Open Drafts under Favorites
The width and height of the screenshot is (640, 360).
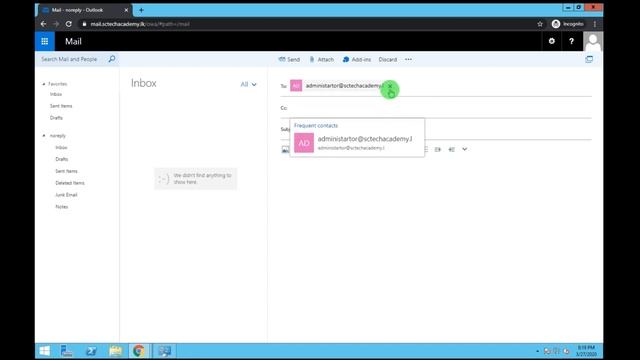(x=56, y=118)
